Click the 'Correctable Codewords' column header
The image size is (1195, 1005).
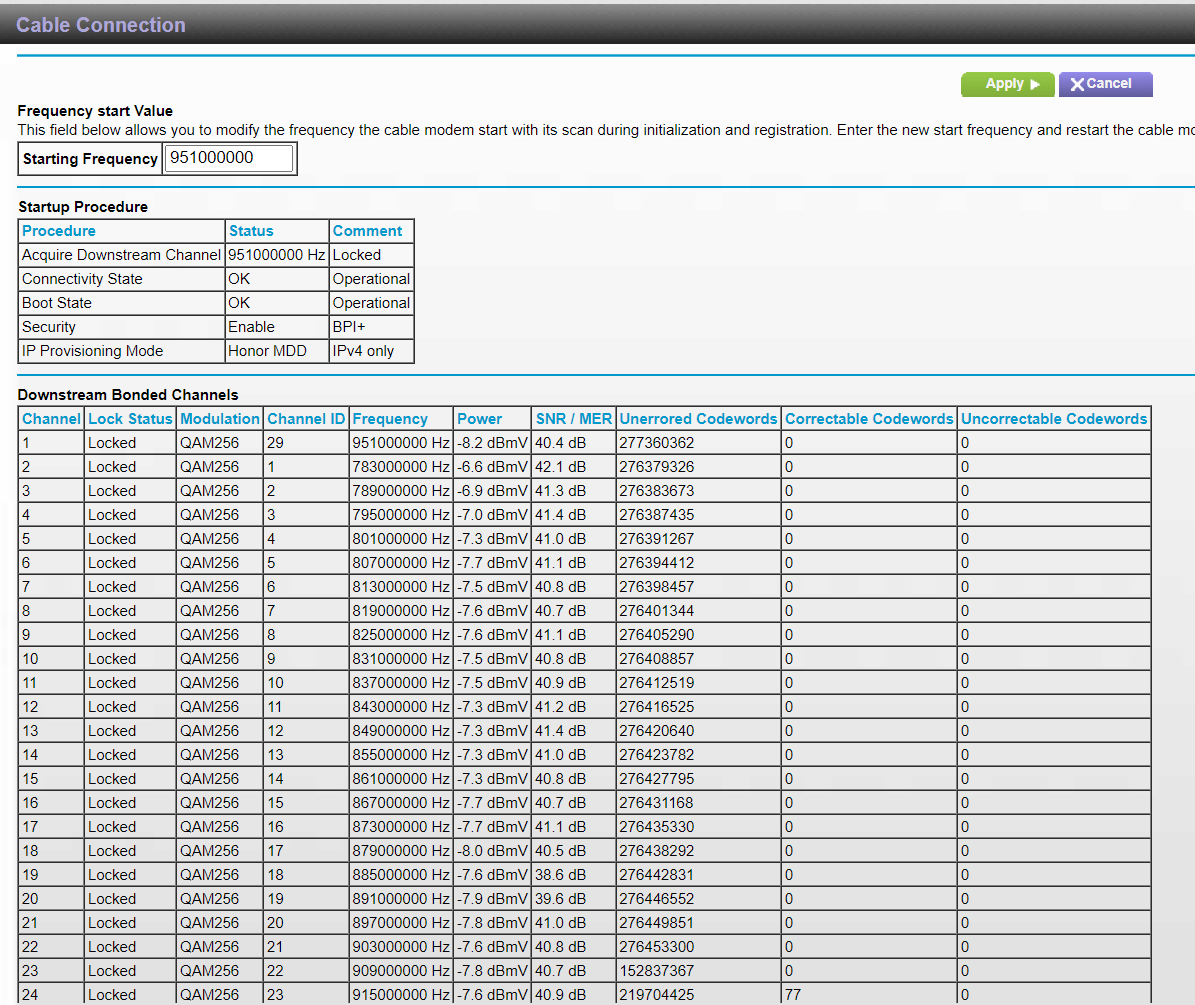(x=870, y=419)
